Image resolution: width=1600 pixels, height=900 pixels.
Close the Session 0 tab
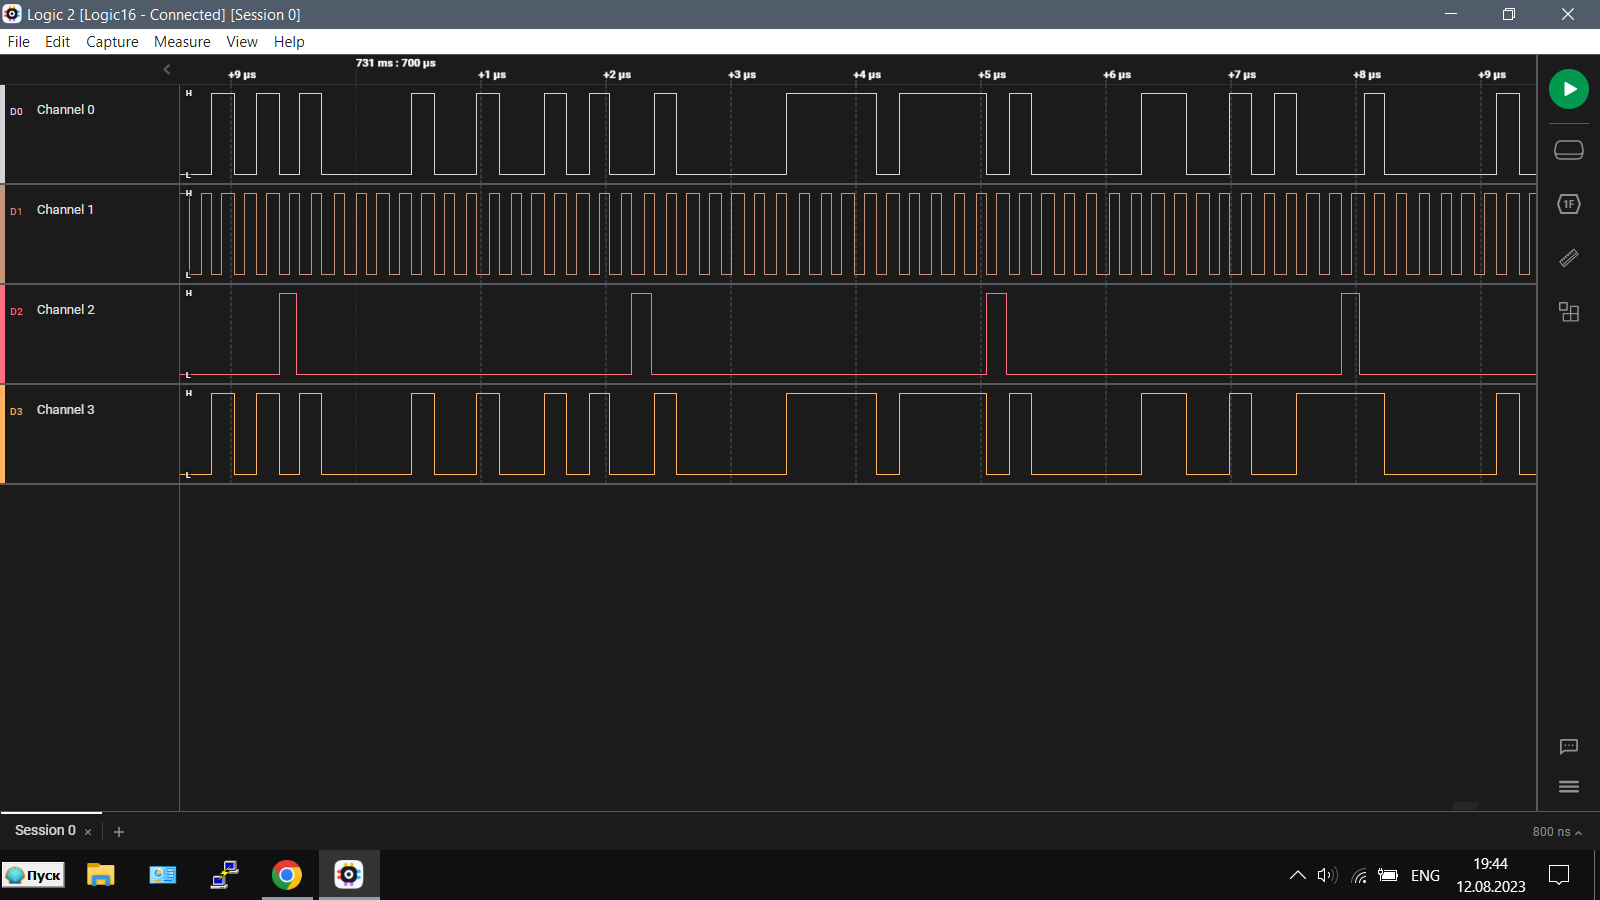coord(88,832)
